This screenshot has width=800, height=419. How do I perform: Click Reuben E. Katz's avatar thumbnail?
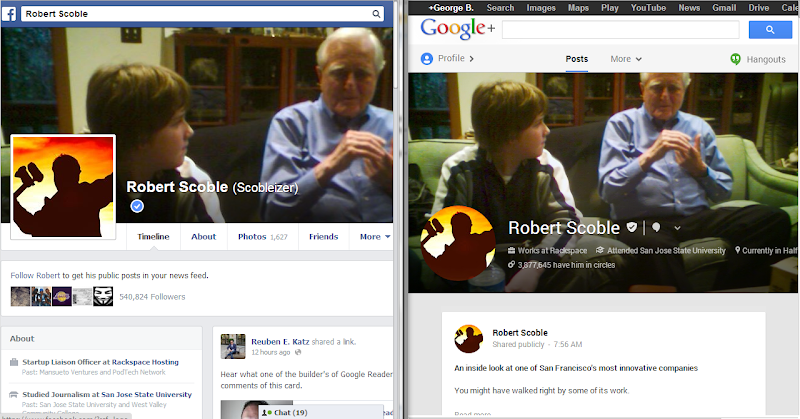click(233, 347)
